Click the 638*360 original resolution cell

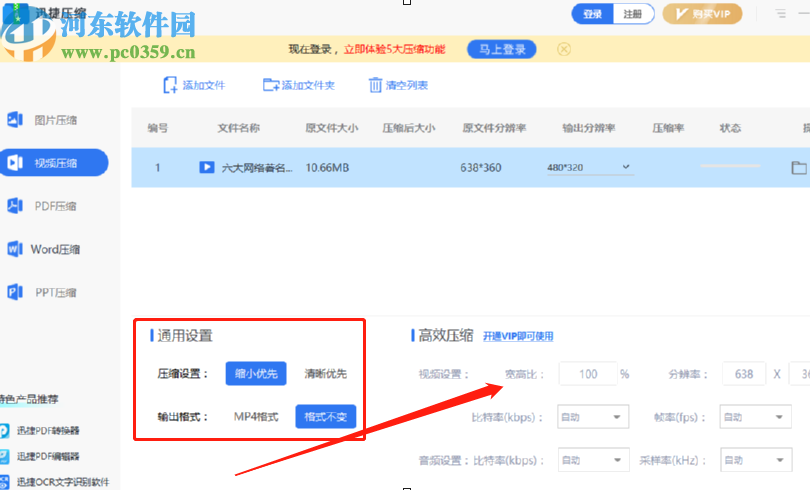click(480, 168)
